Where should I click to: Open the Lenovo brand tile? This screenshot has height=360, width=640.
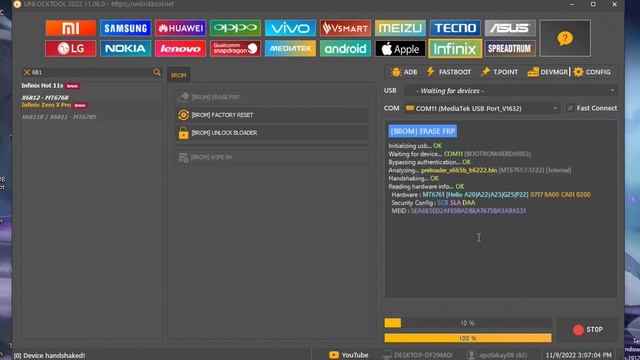[x=180, y=49]
